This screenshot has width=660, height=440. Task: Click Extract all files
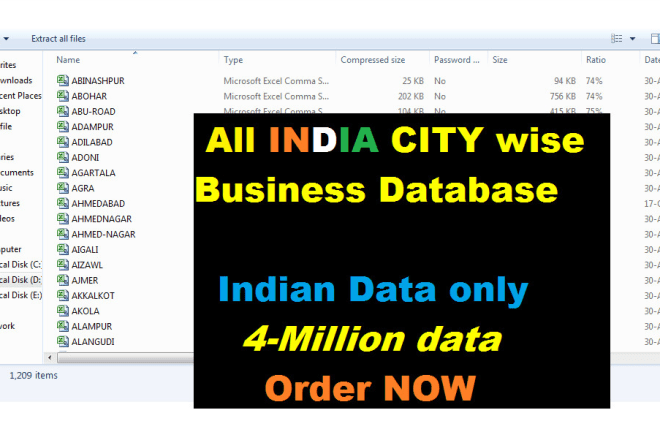58,39
